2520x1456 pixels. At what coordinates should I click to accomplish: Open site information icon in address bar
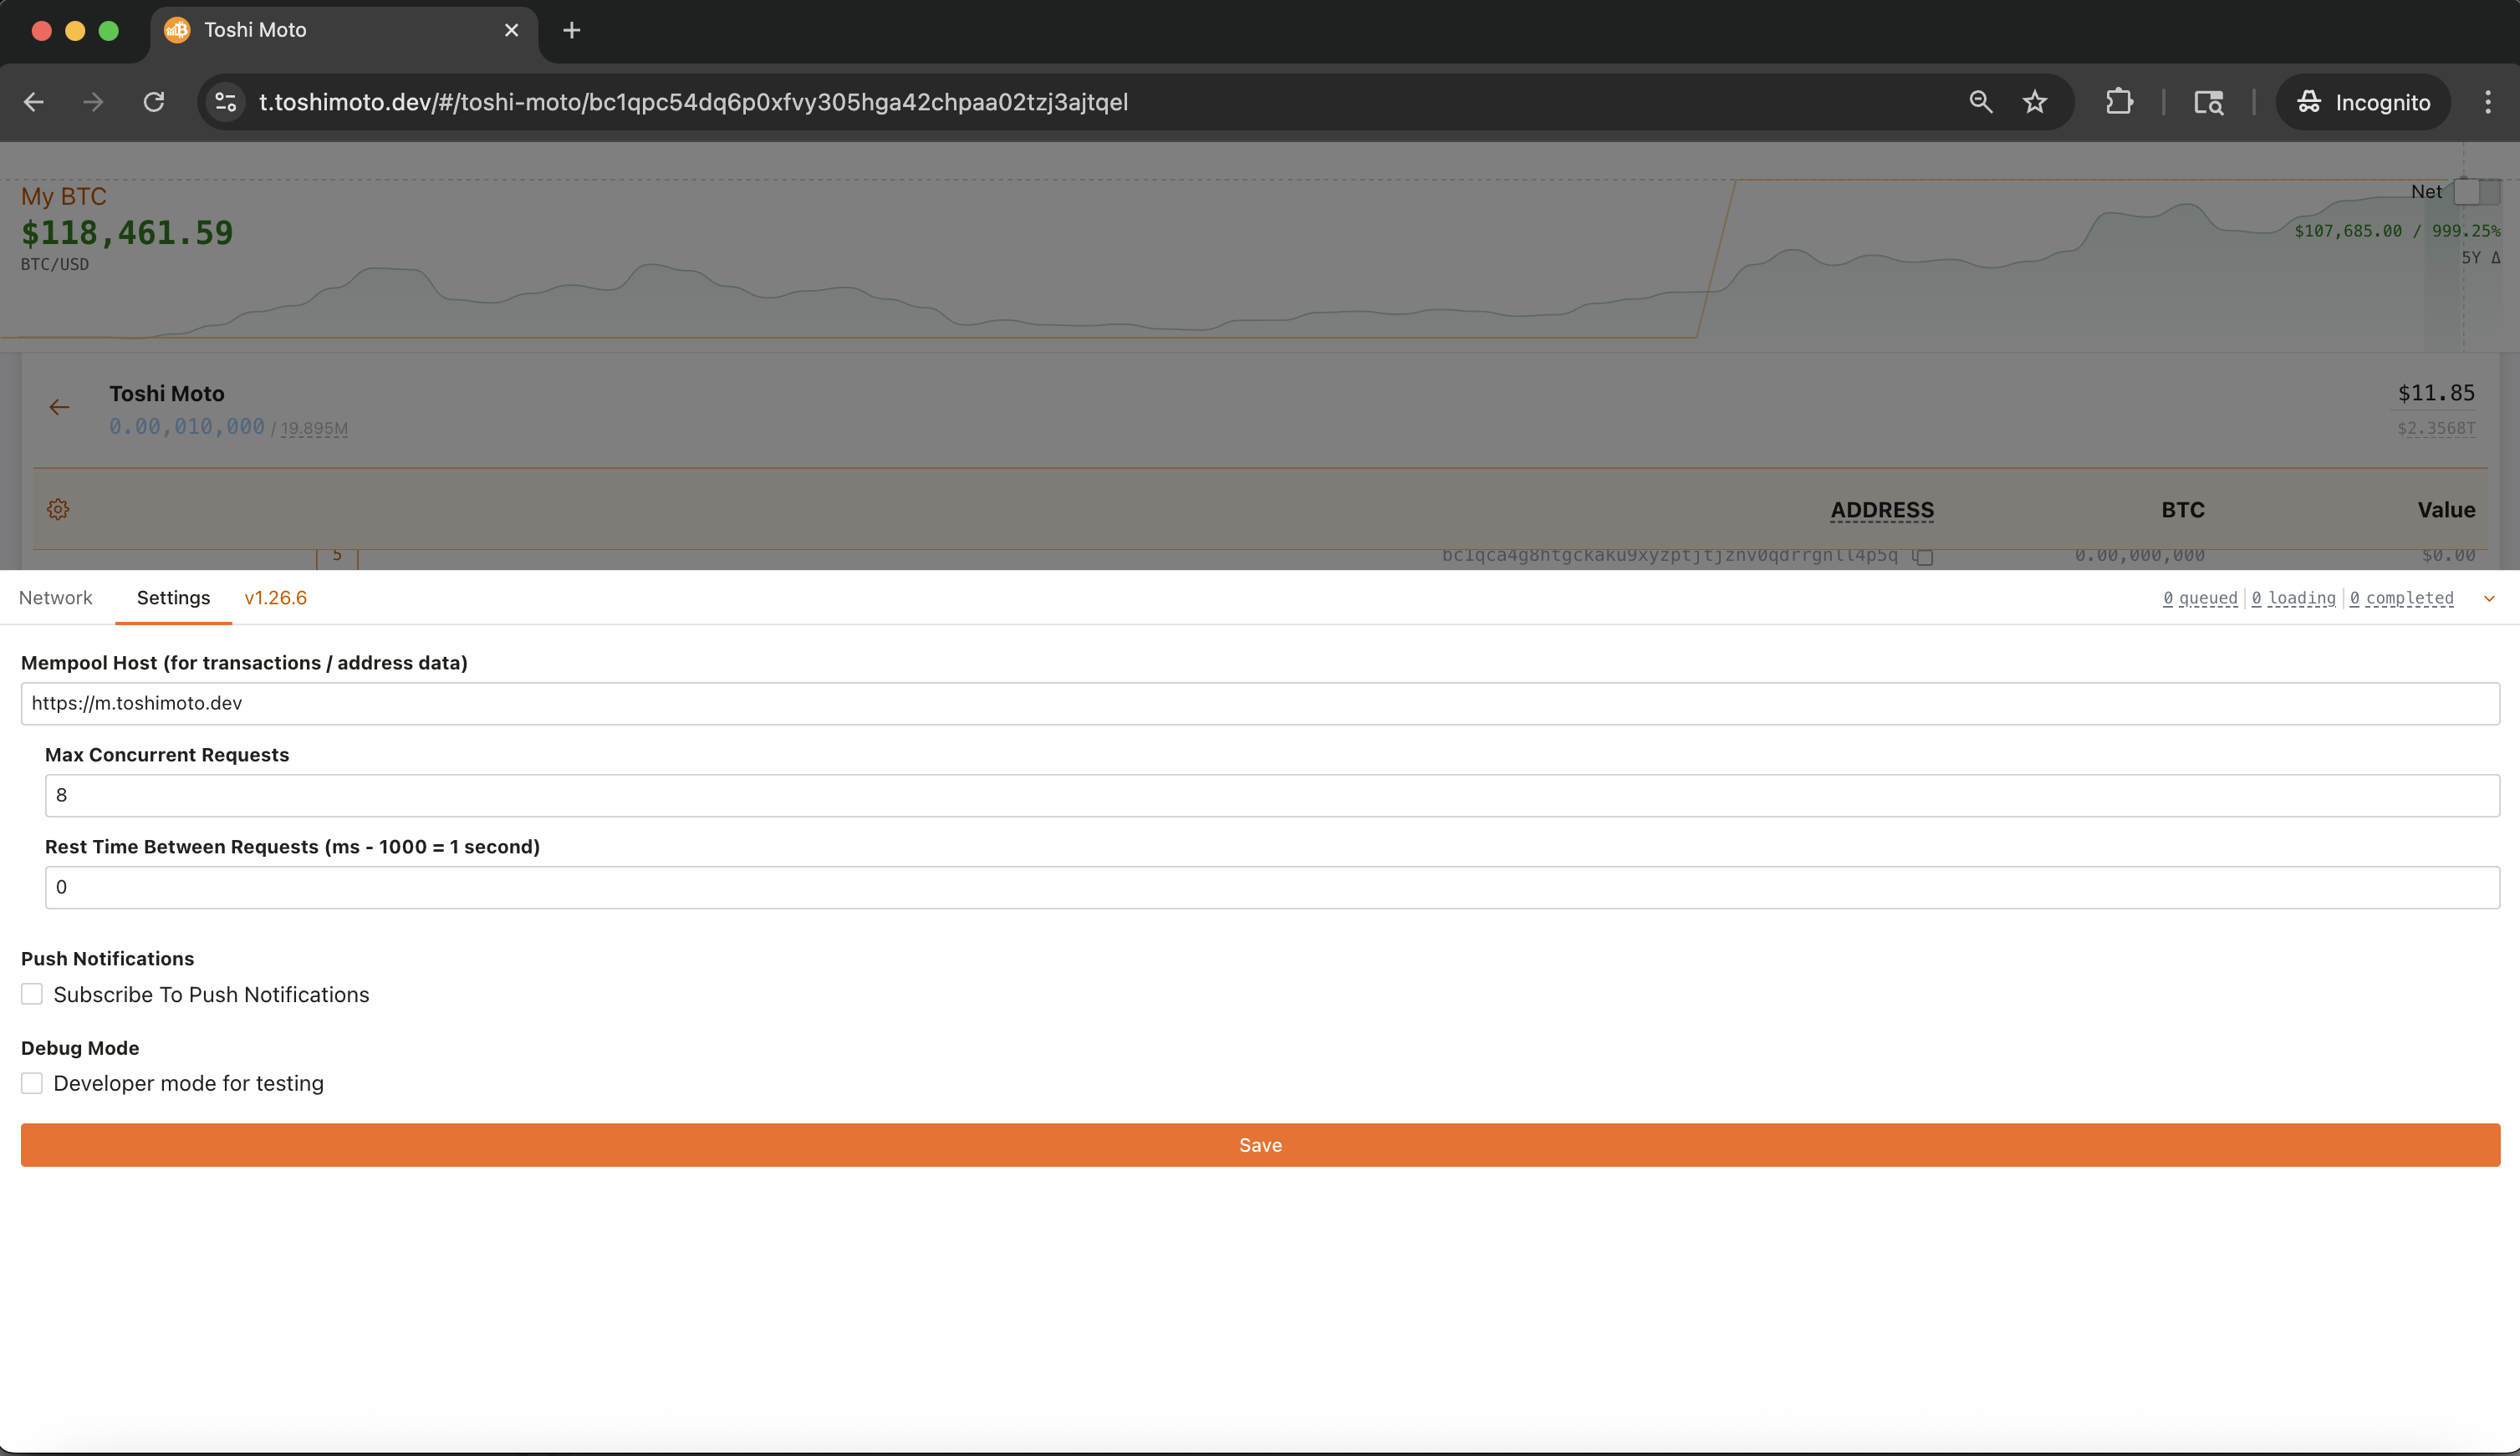(226, 102)
